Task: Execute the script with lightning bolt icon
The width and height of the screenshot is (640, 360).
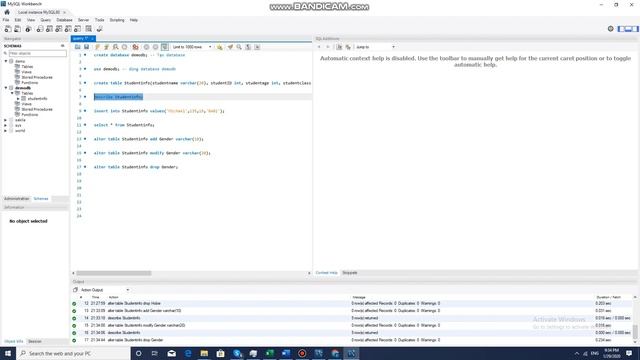Action: 97,47
